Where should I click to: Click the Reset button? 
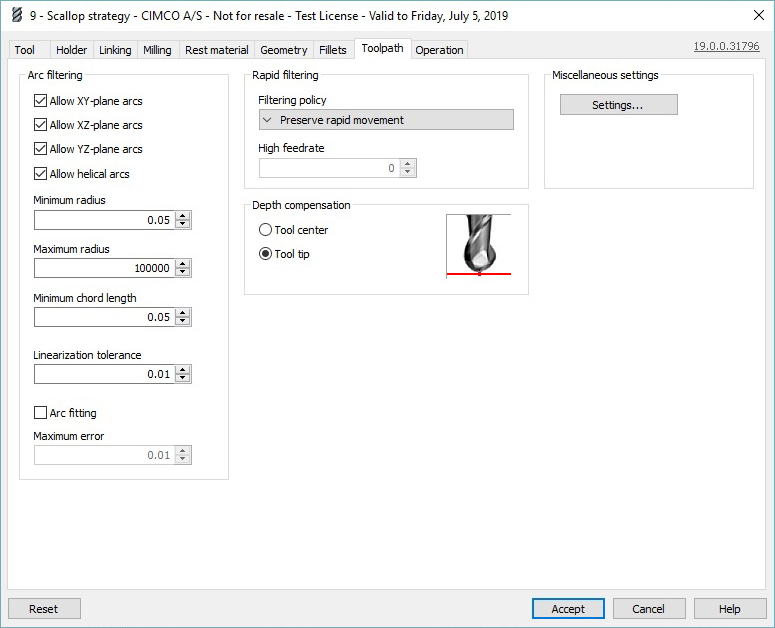(44, 609)
